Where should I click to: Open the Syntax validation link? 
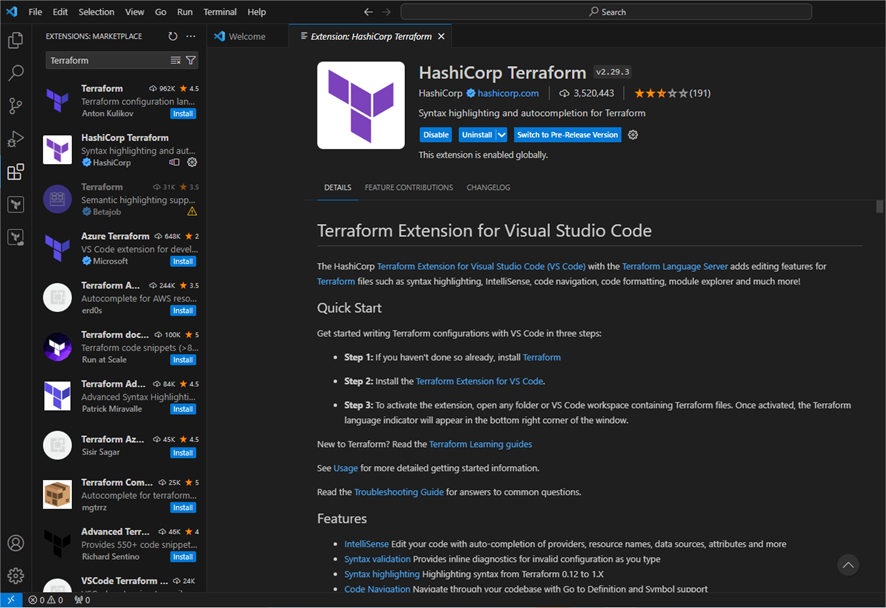tap(377, 559)
